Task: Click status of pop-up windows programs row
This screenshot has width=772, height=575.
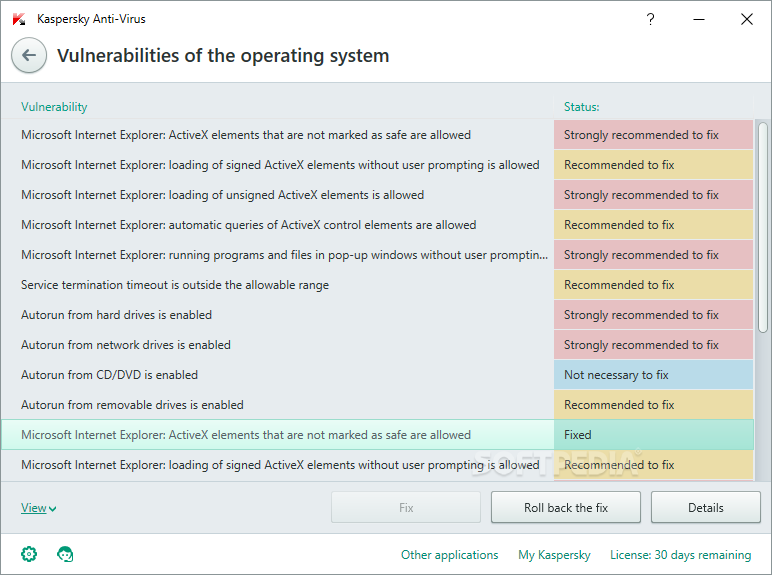Action: pyautogui.click(x=654, y=255)
